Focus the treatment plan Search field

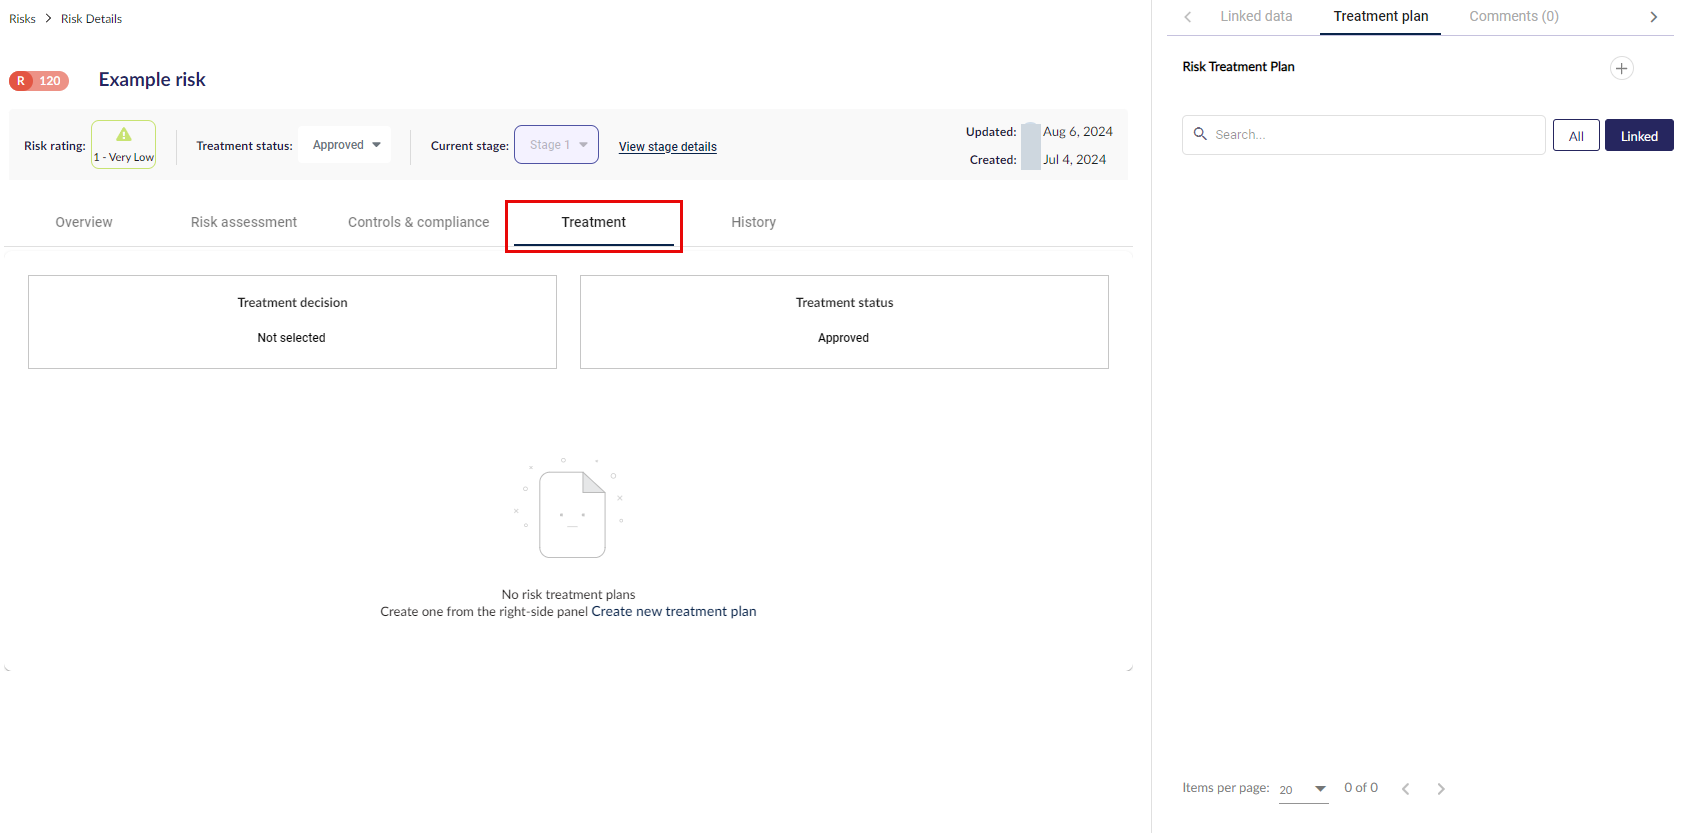(x=1364, y=135)
